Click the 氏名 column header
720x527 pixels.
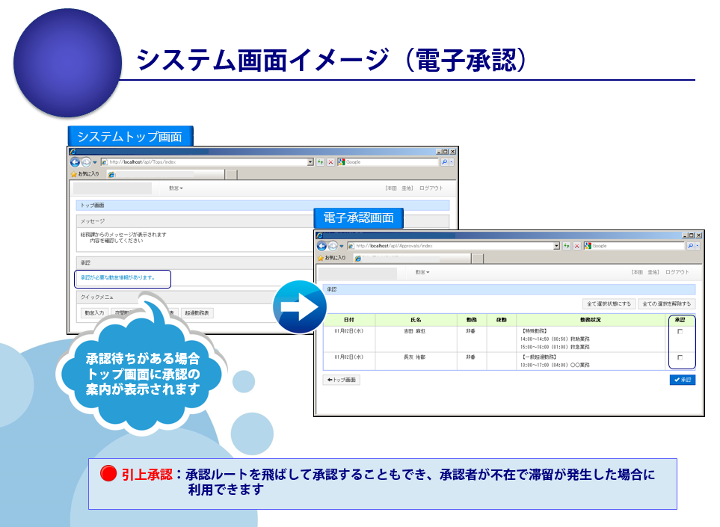416,320
